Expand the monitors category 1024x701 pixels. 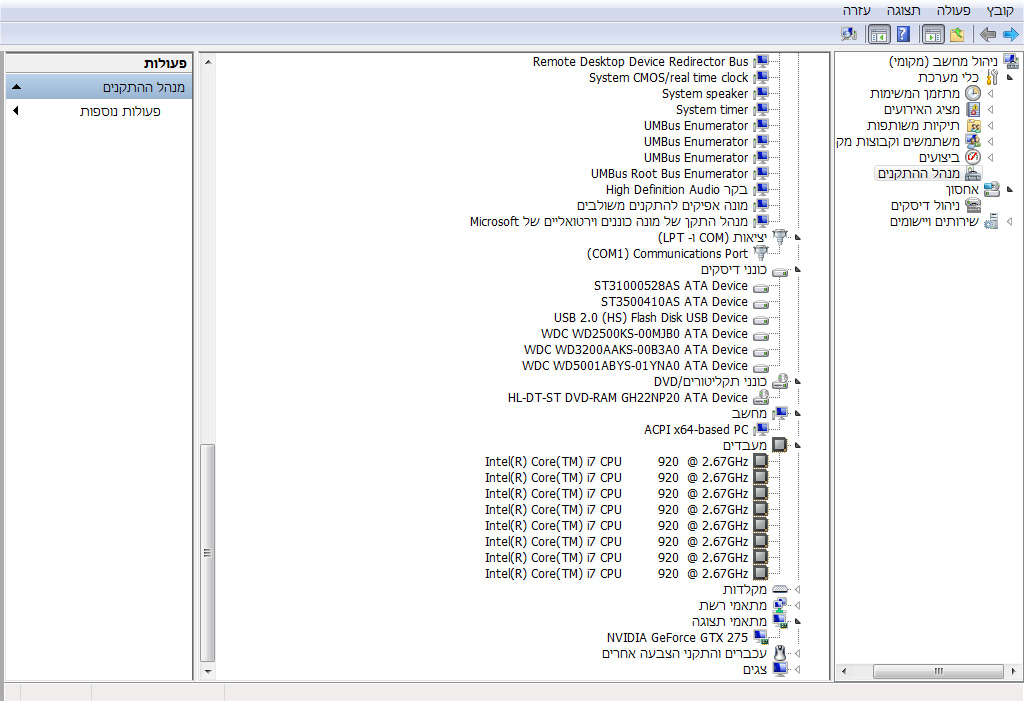tap(797, 670)
